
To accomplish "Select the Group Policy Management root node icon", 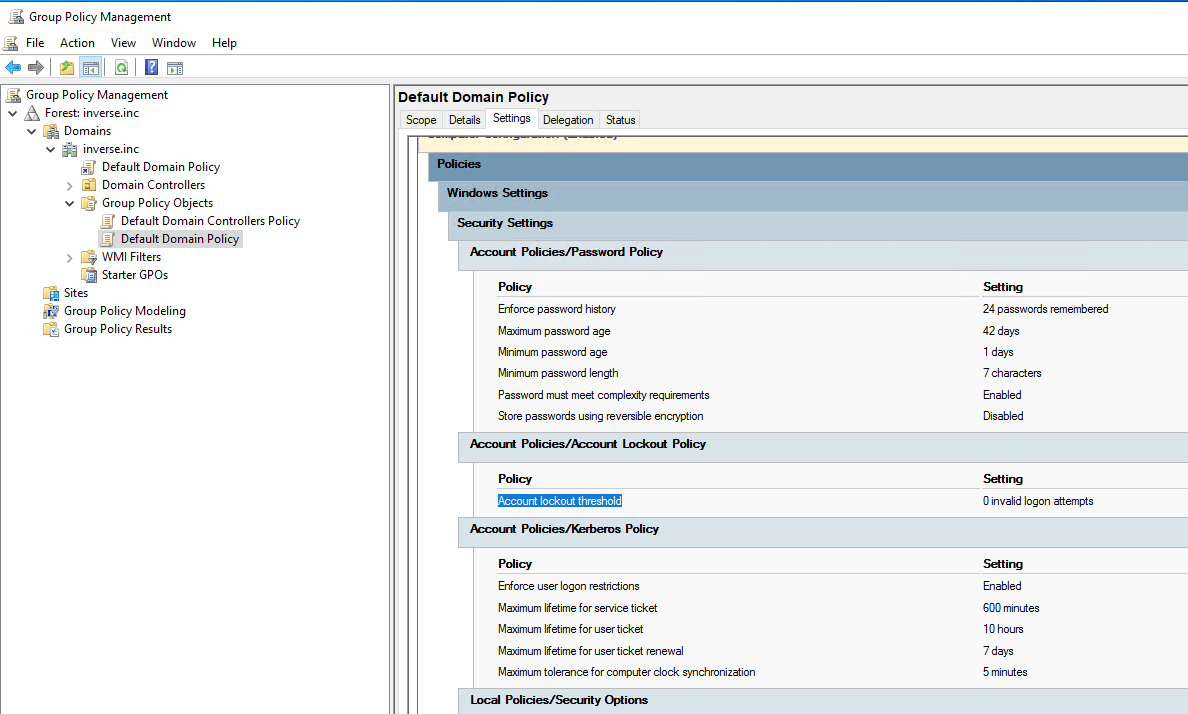I will [x=13, y=94].
